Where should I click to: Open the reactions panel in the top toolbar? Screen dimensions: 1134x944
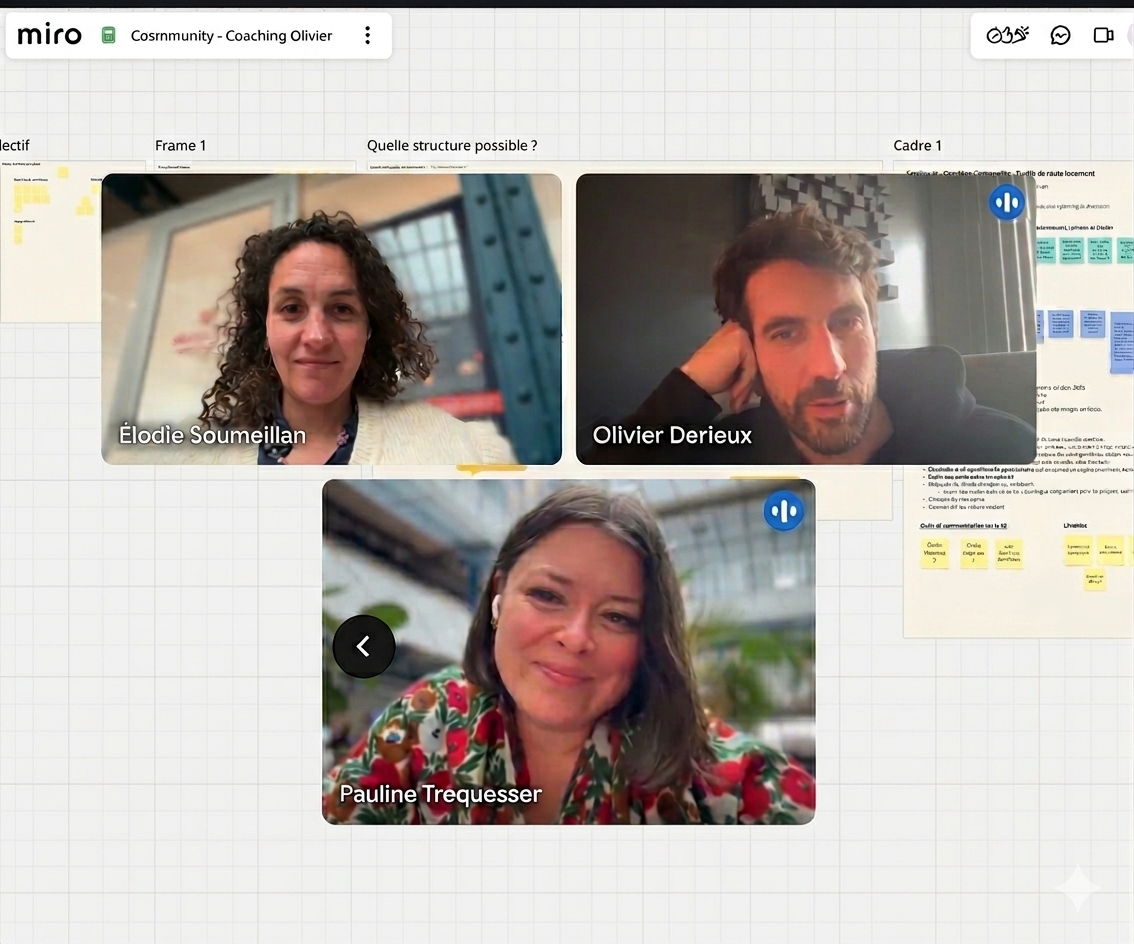pos(1006,34)
